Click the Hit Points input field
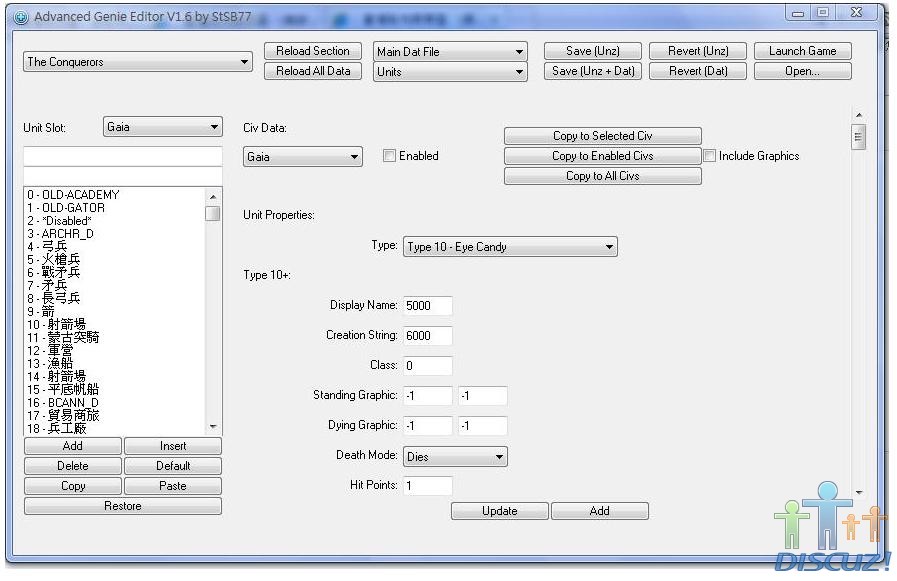The height and width of the screenshot is (581, 897). [427, 486]
